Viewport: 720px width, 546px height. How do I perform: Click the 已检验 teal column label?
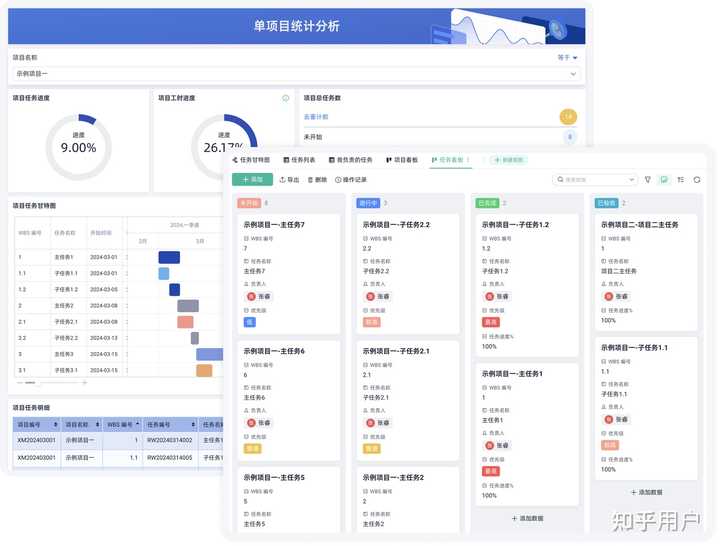(607, 203)
